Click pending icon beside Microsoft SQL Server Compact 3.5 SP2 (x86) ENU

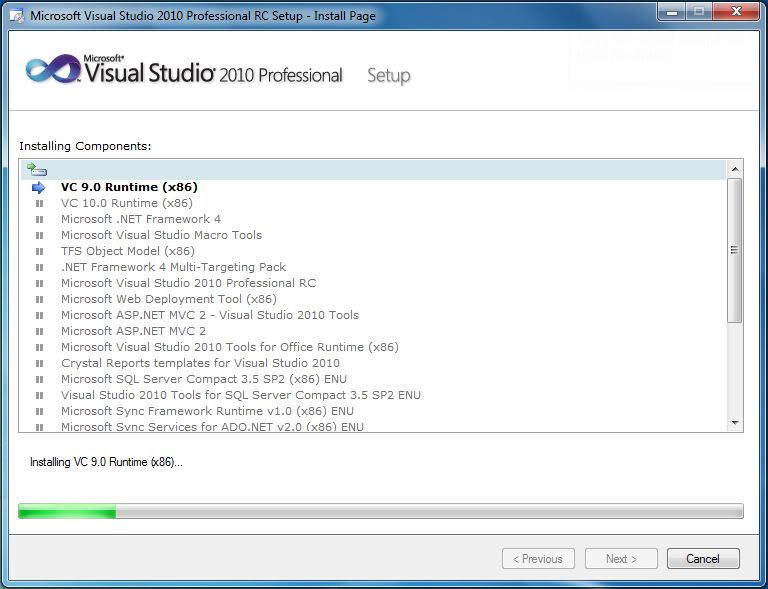pos(40,379)
